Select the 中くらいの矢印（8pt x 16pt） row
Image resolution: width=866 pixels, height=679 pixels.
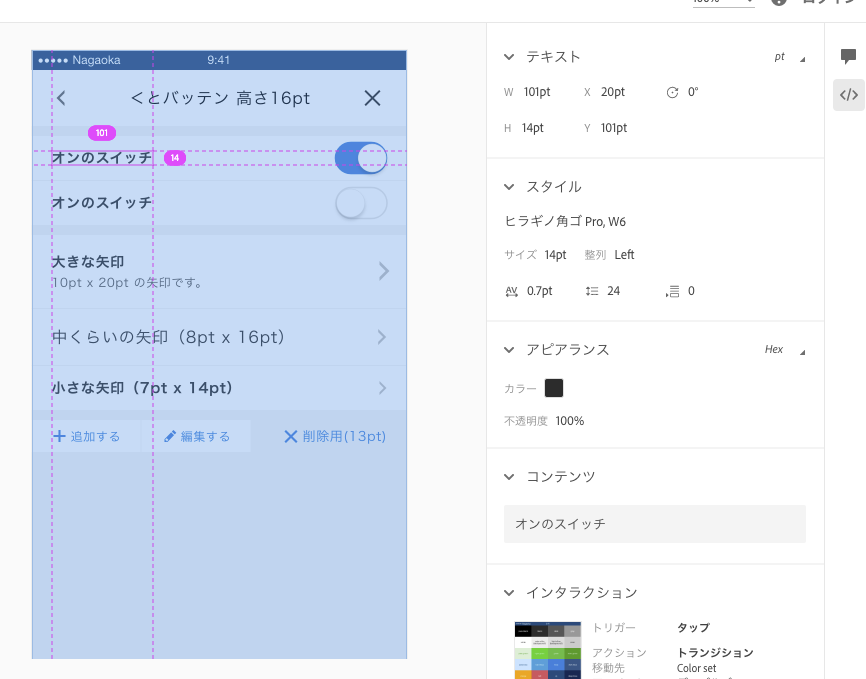220,337
